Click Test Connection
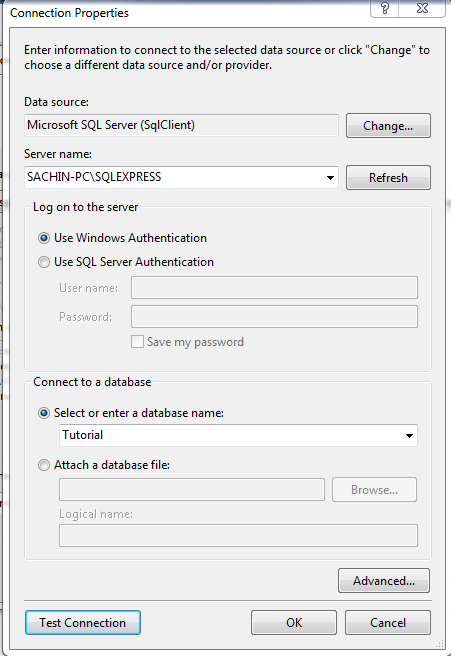451x656 pixels. 83,623
